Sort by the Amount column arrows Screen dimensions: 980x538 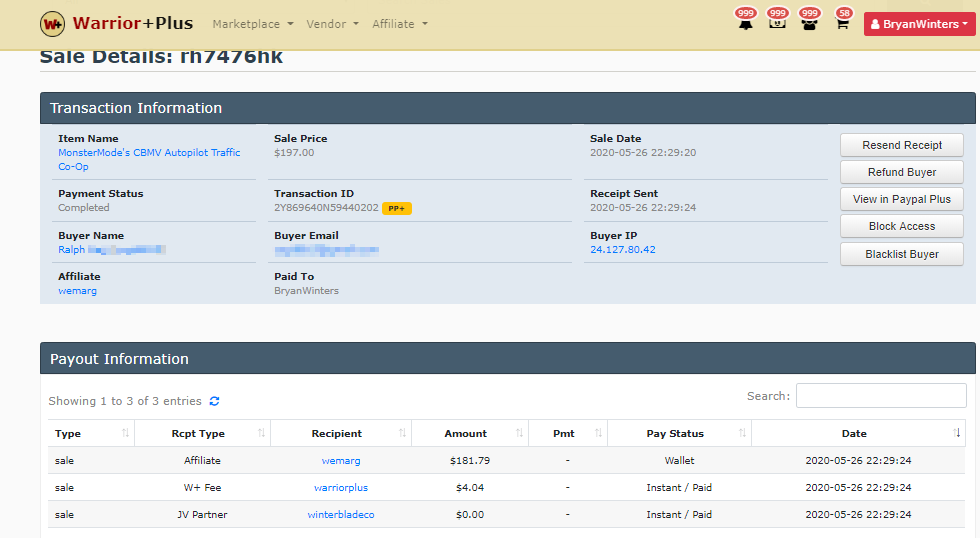pos(519,433)
